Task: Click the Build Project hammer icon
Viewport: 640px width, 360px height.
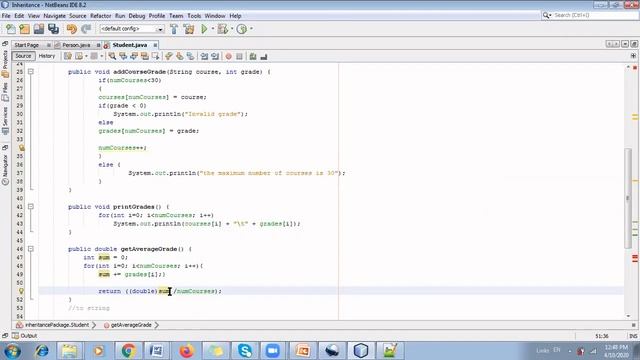Action: [x=174, y=29]
